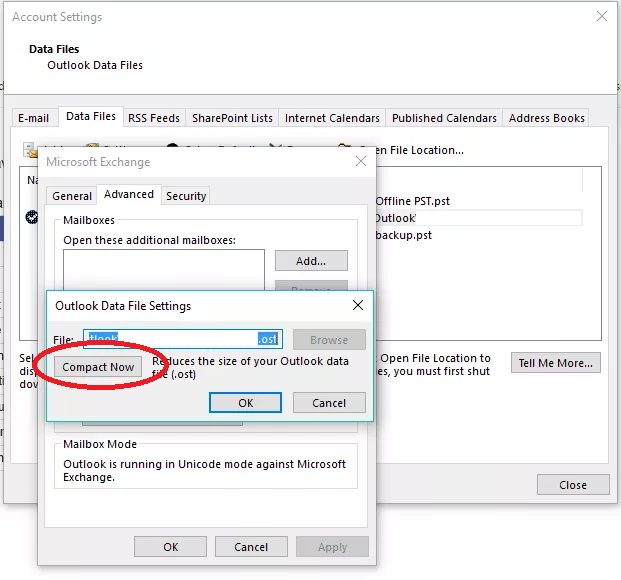621x580 pixels.
Task: Close the Outlook Data File Settings dialog
Action: 357,306
